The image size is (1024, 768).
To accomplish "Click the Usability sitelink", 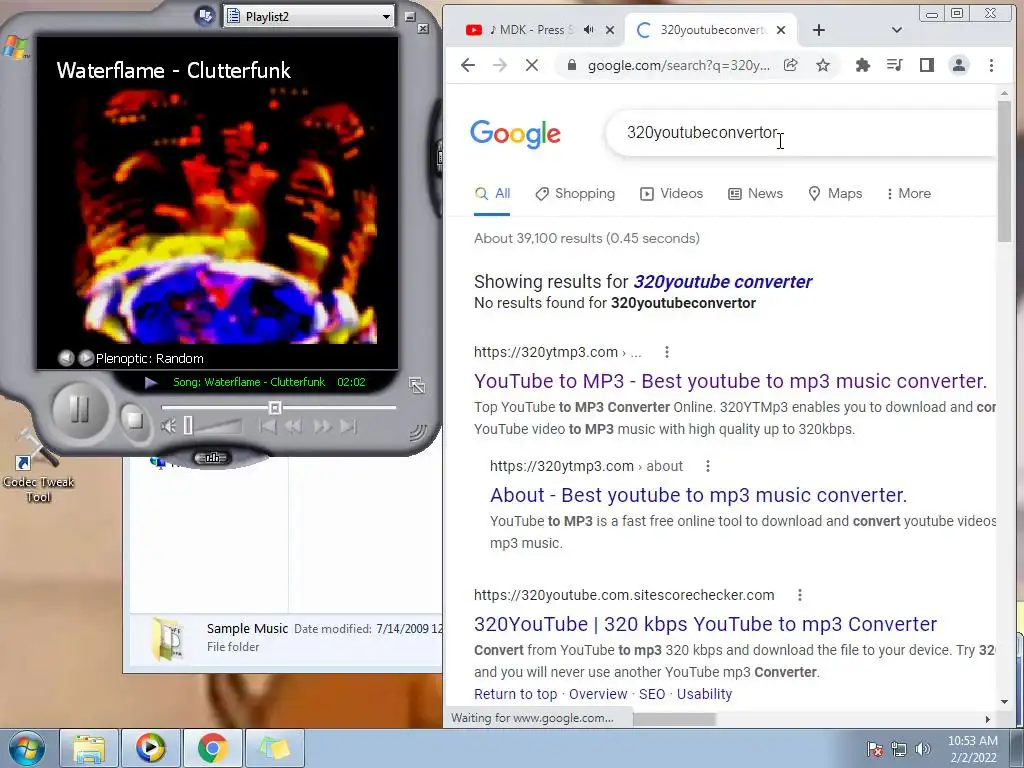I will point(704,694).
